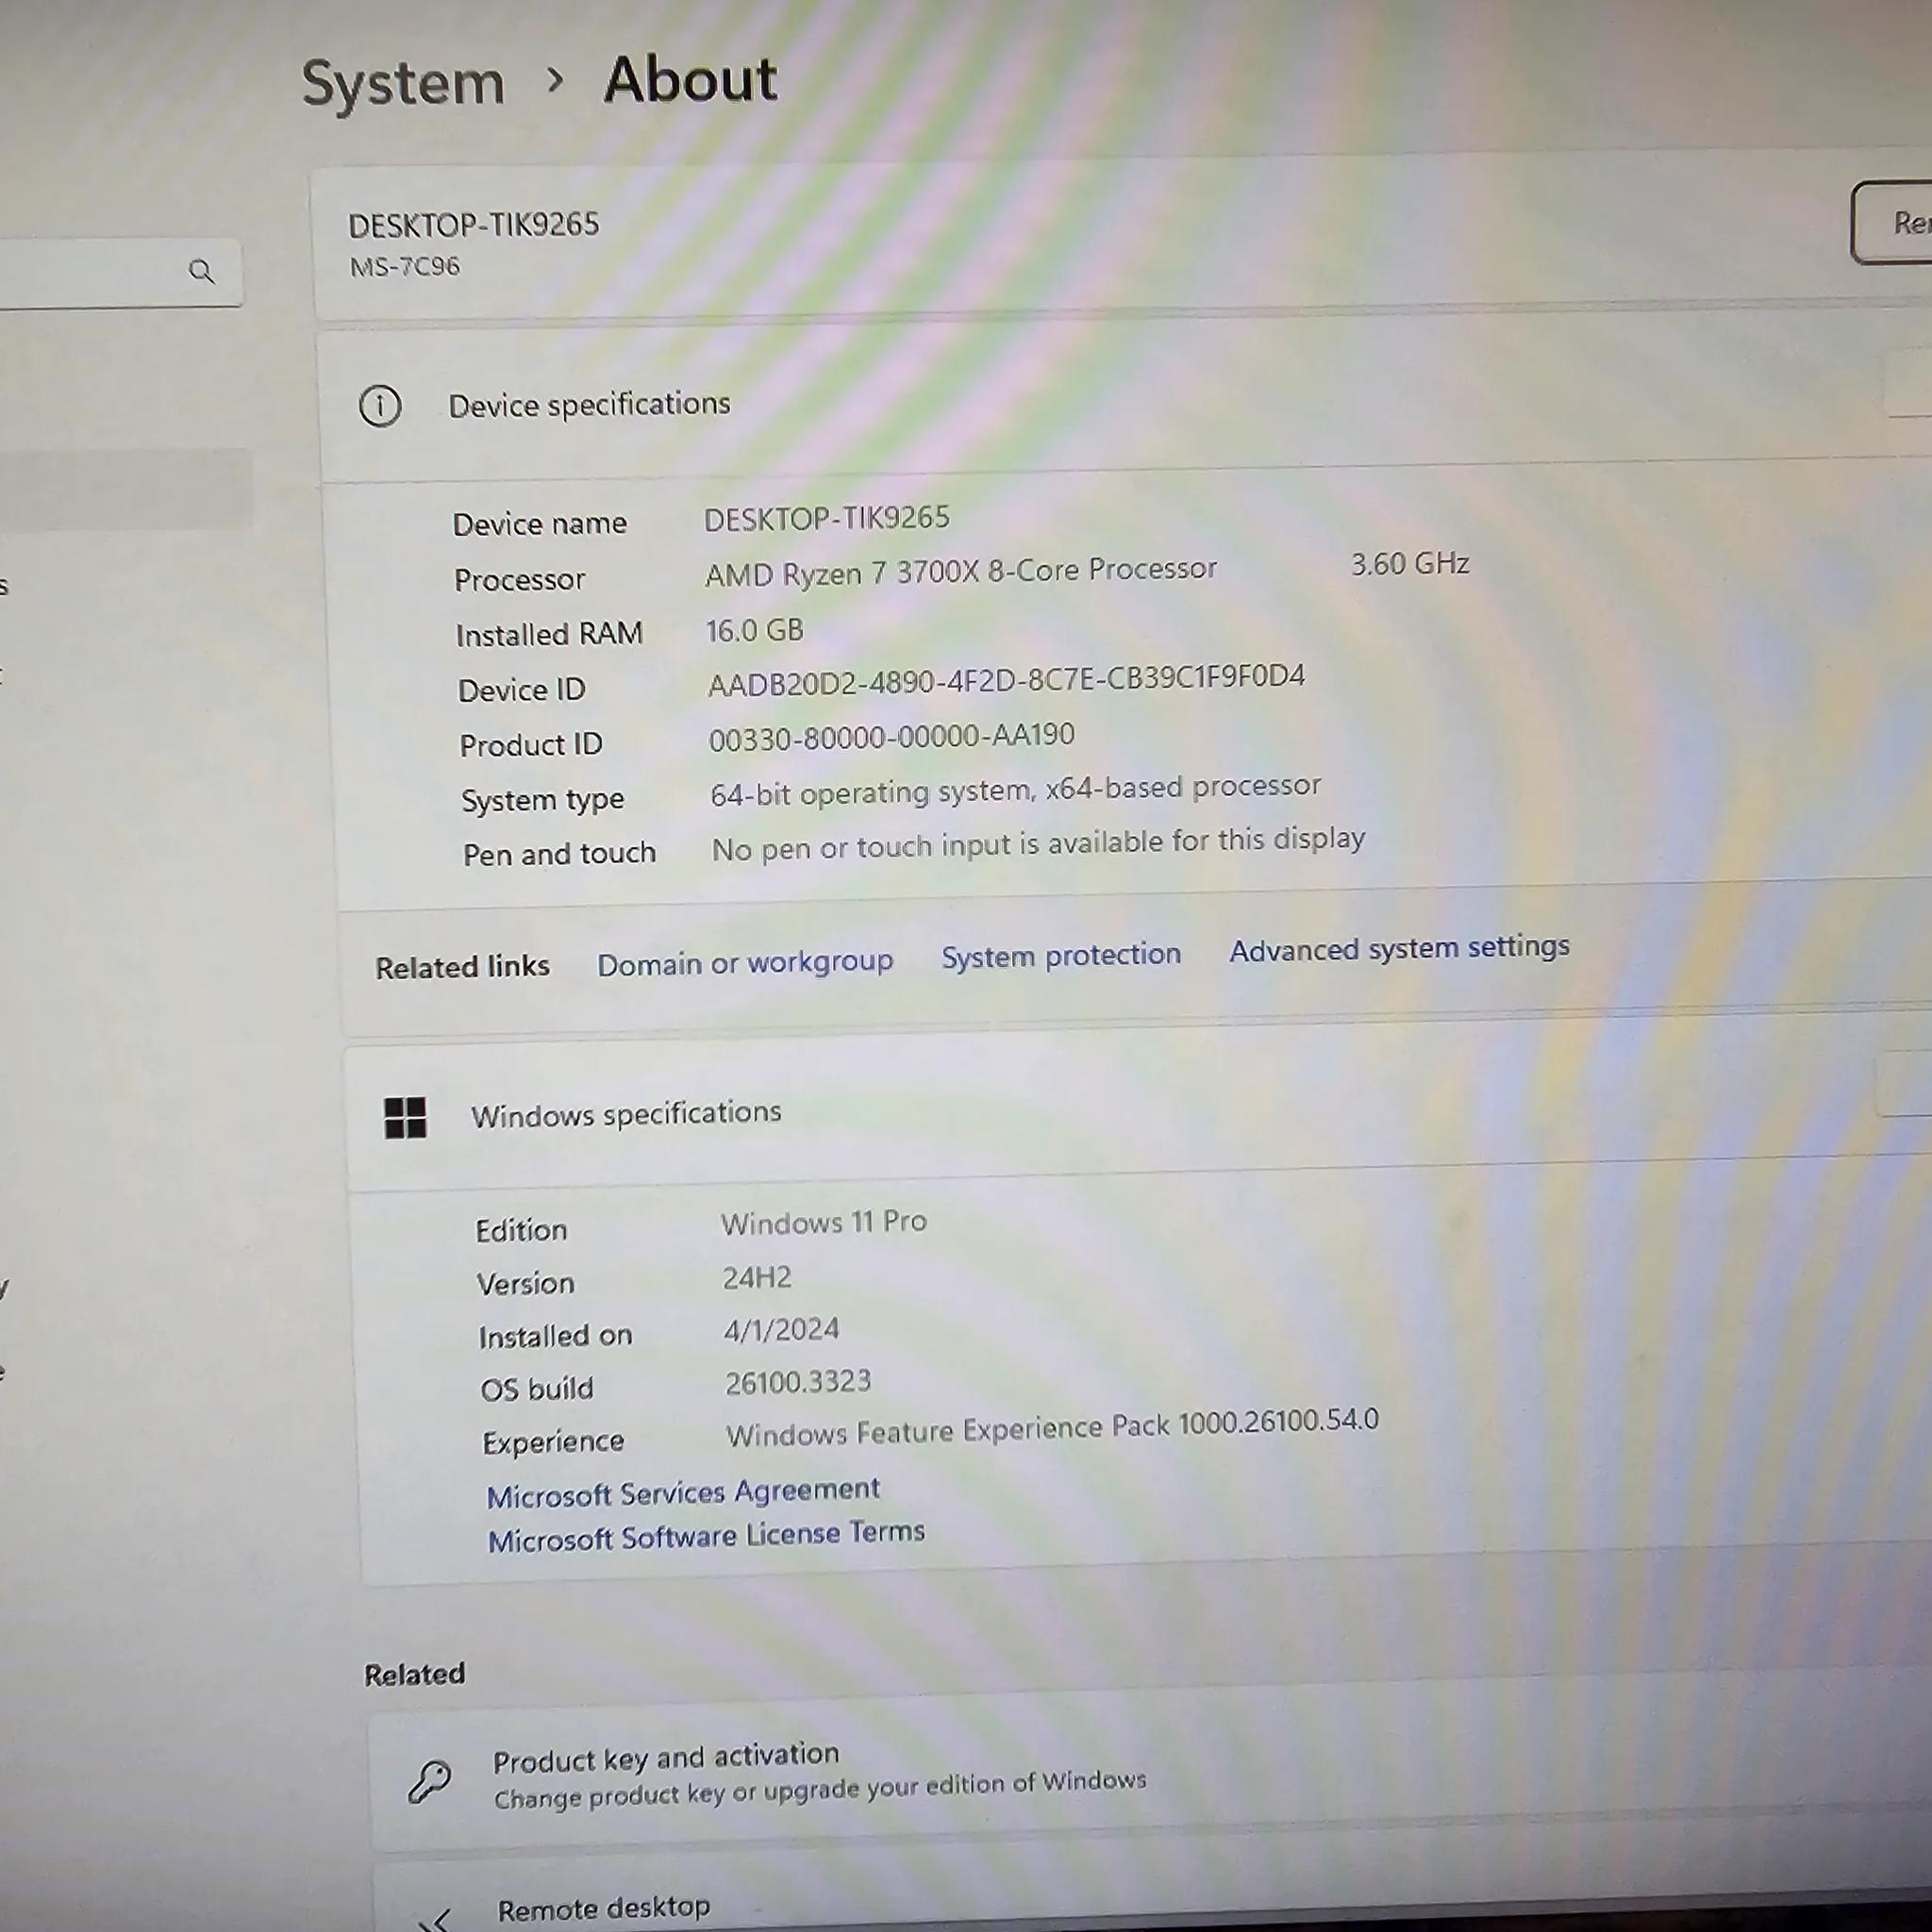Screen dimensions: 1932x1932
Task: Select the Device ID AADB20D2 value
Action: (x=1006, y=681)
